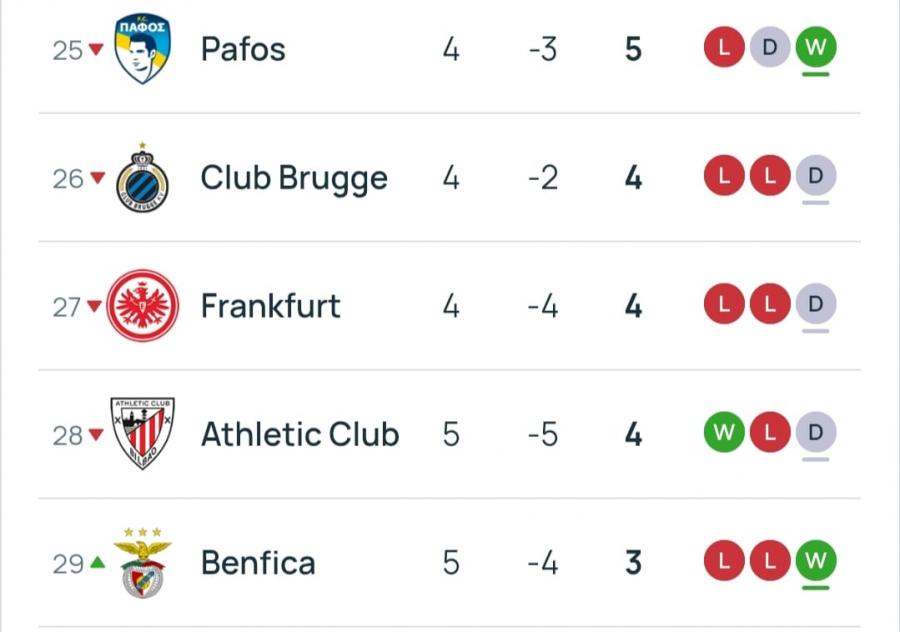The height and width of the screenshot is (632, 900).
Task: Go to the Athletic Club team name
Action: click(x=300, y=434)
